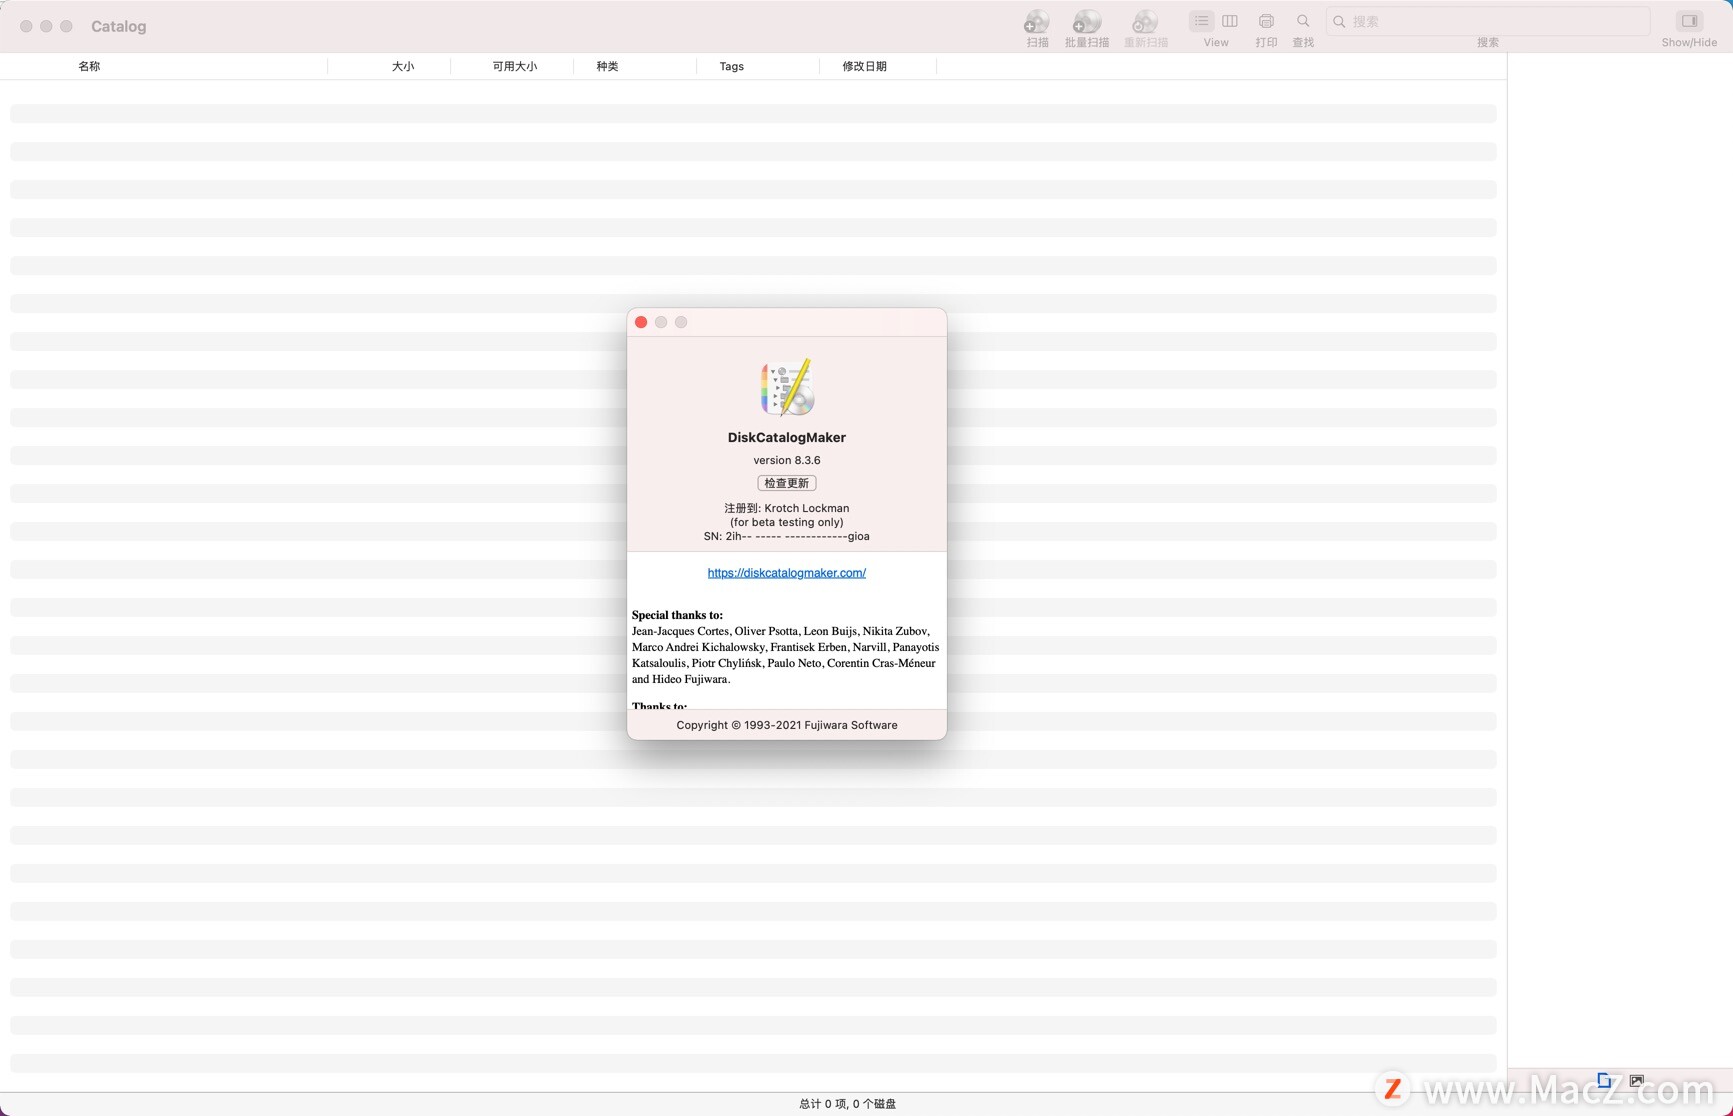Screen dimensions: 1733x1116
Task: Click the blue info pane icon in sidebar footer
Action: coord(1604,1080)
